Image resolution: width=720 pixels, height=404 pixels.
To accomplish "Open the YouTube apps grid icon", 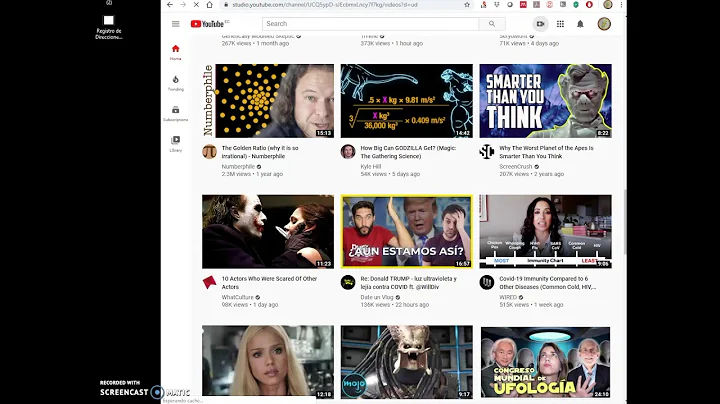I will (x=560, y=24).
